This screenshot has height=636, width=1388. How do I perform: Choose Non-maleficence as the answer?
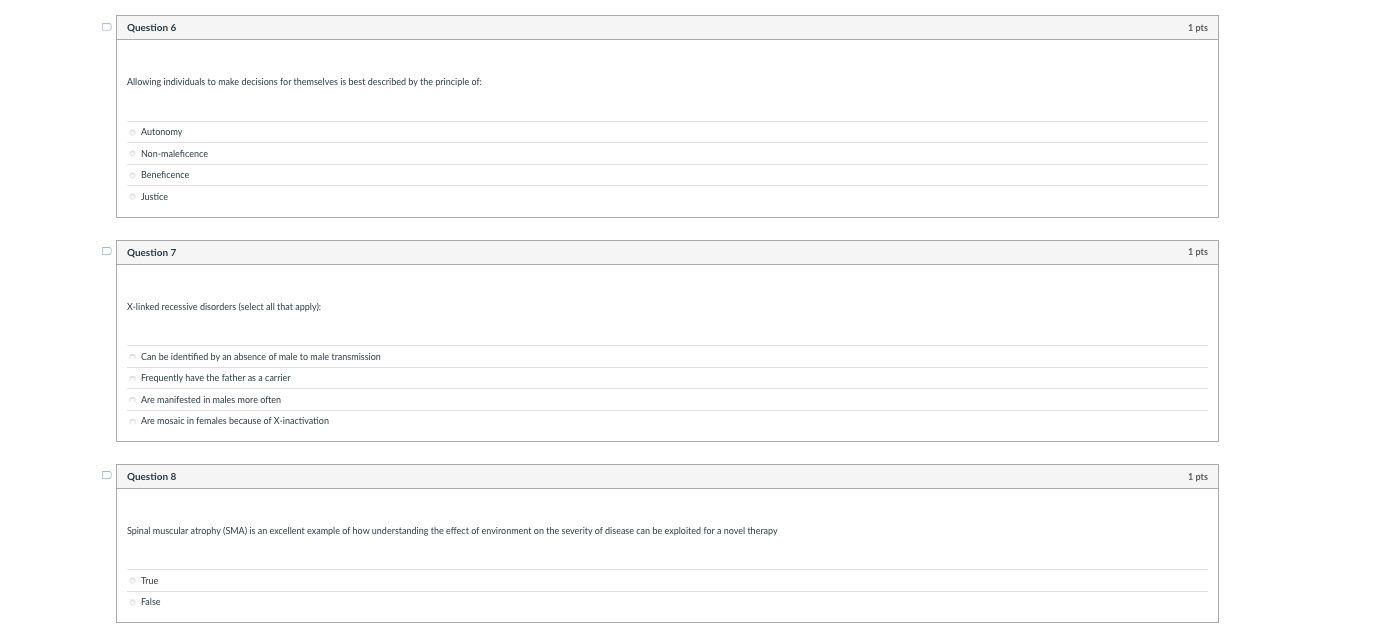132,154
